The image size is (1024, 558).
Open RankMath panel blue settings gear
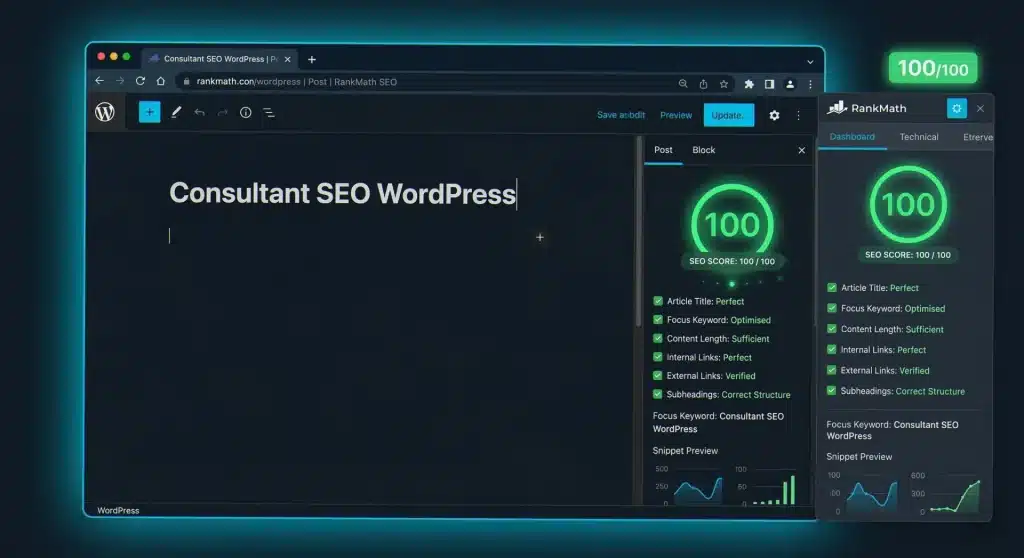pyautogui.click(x=957, y=108)
